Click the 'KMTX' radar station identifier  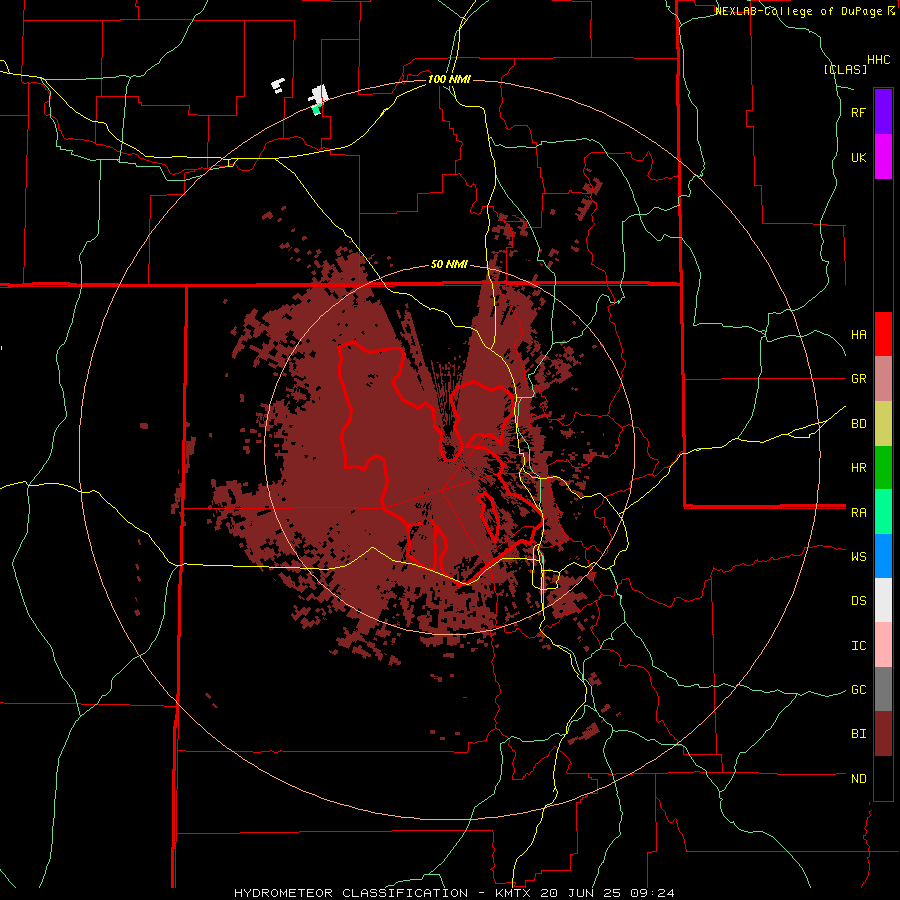[x=513, y=893]
